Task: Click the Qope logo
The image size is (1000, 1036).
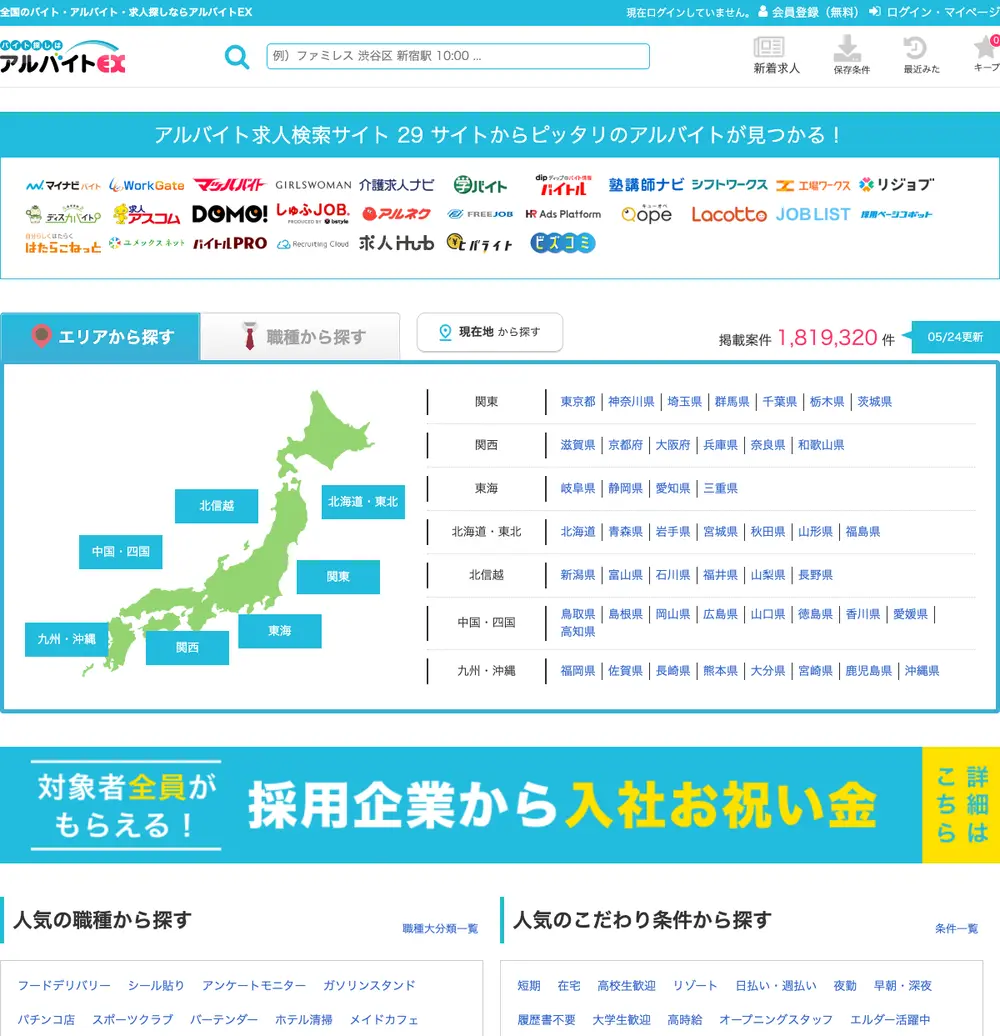Action: 646,213
